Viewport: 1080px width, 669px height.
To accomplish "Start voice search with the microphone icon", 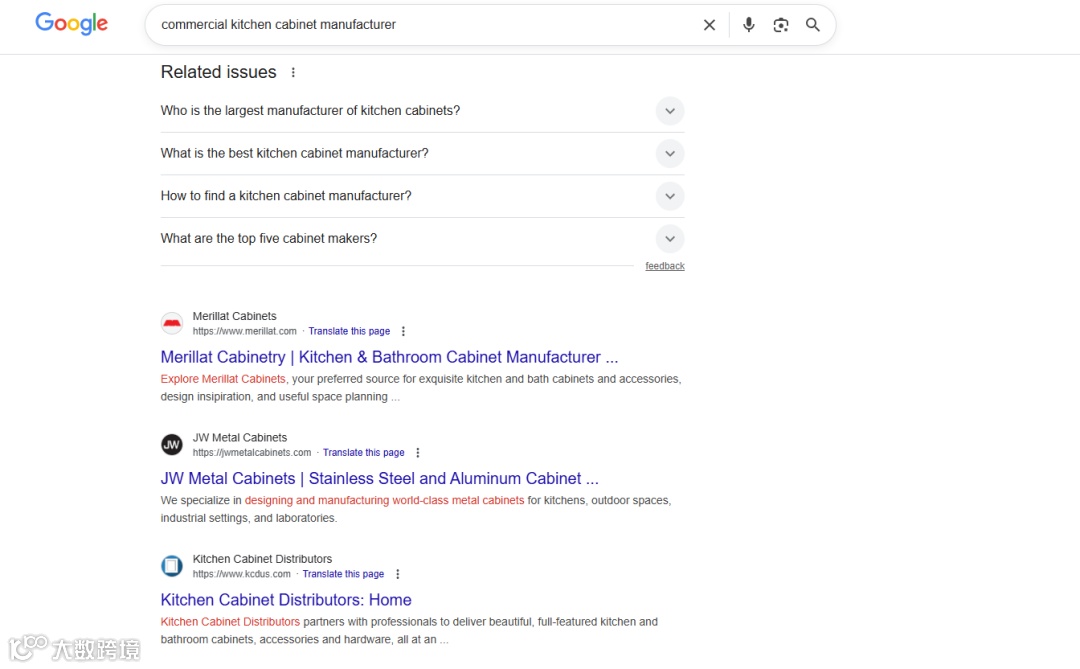I will [x=749, y=25].
